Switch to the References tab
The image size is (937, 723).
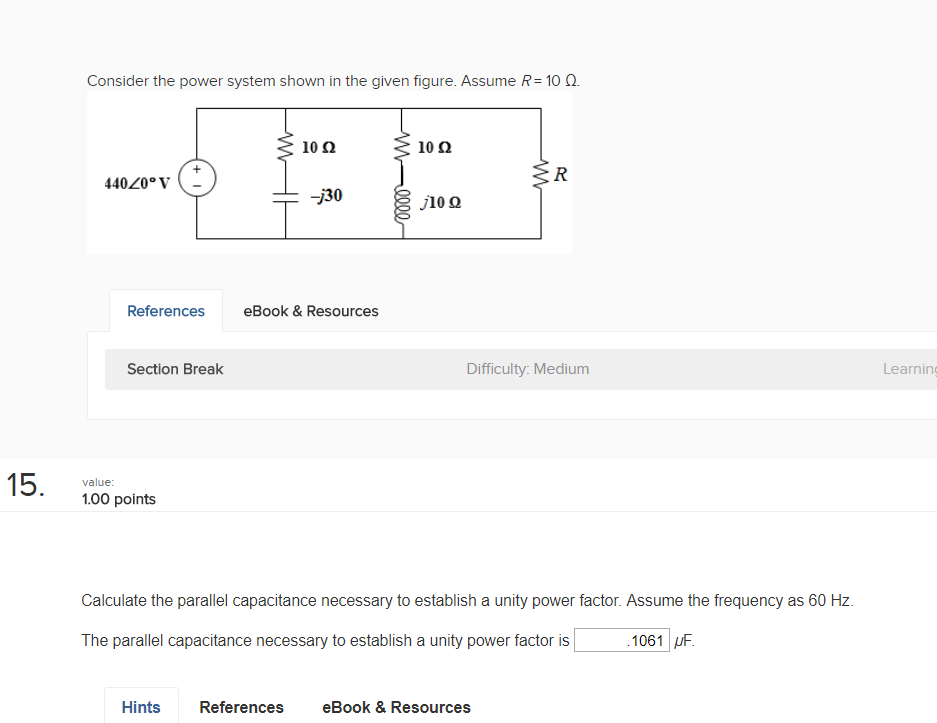point(165,311)
